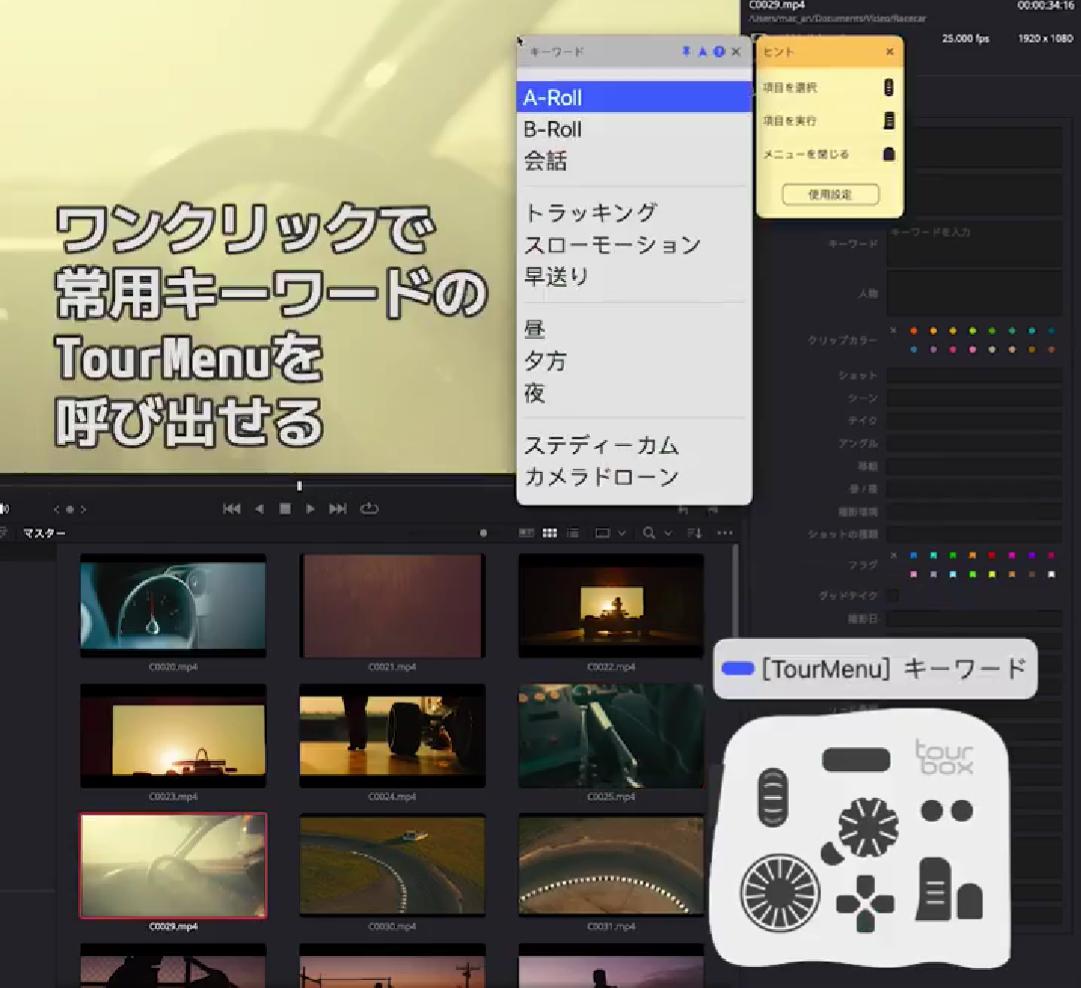Enable the グッドテイク checkbox
The height and width of the screenshot is (988, 1081).
coord(893,595)
